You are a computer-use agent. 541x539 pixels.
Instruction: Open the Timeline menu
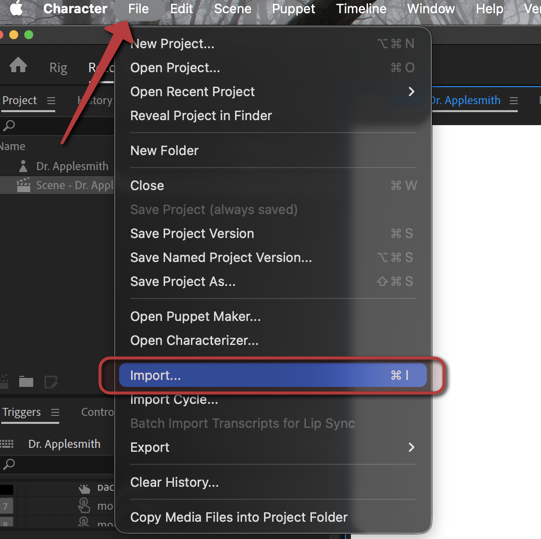coord(361,9)
